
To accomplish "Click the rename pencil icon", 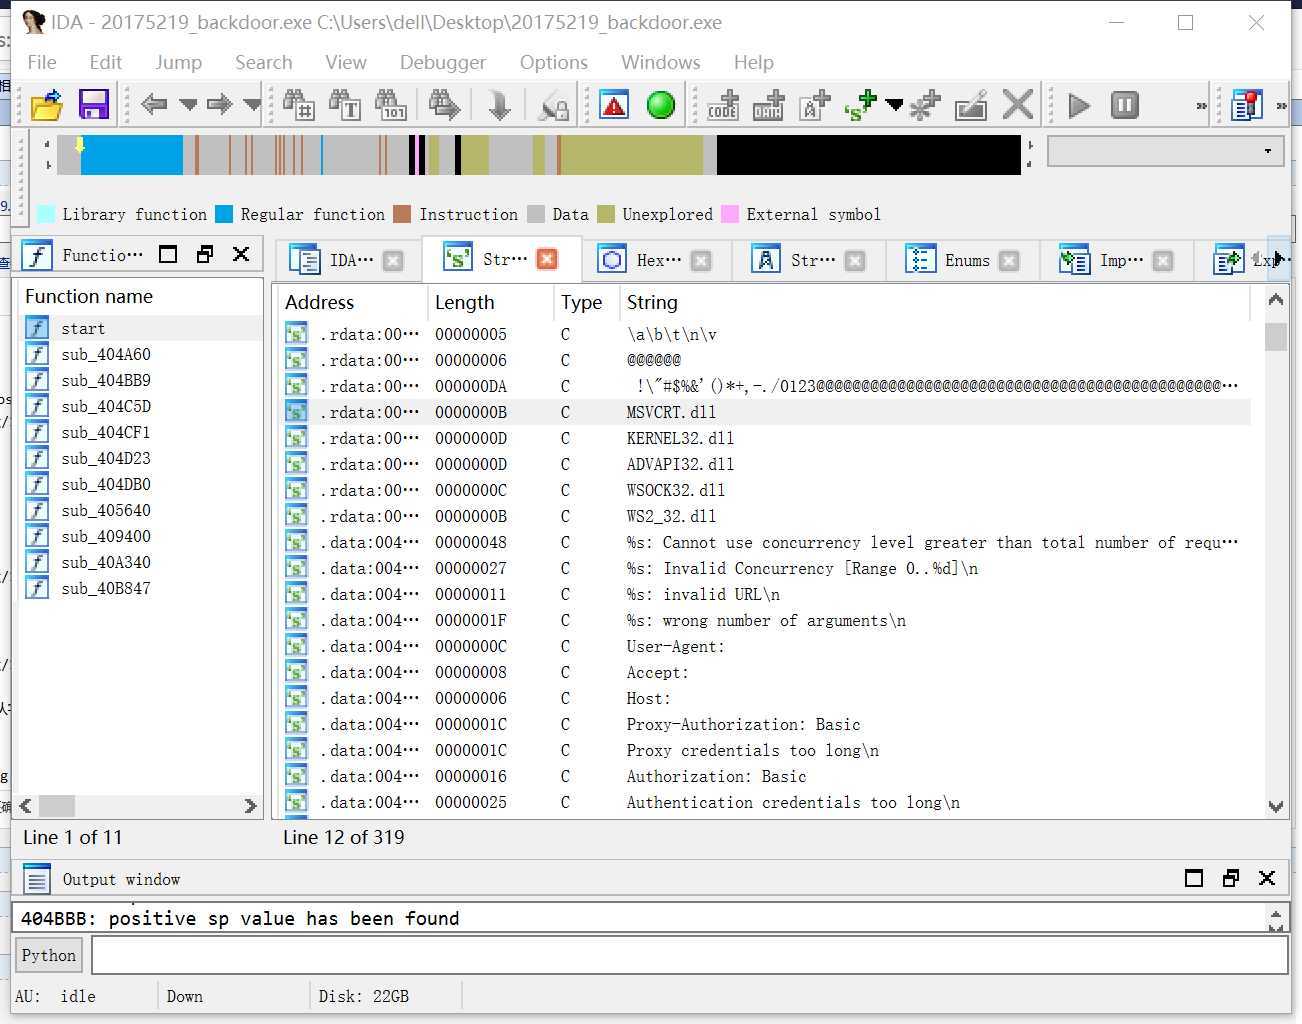I will (971, 104).
